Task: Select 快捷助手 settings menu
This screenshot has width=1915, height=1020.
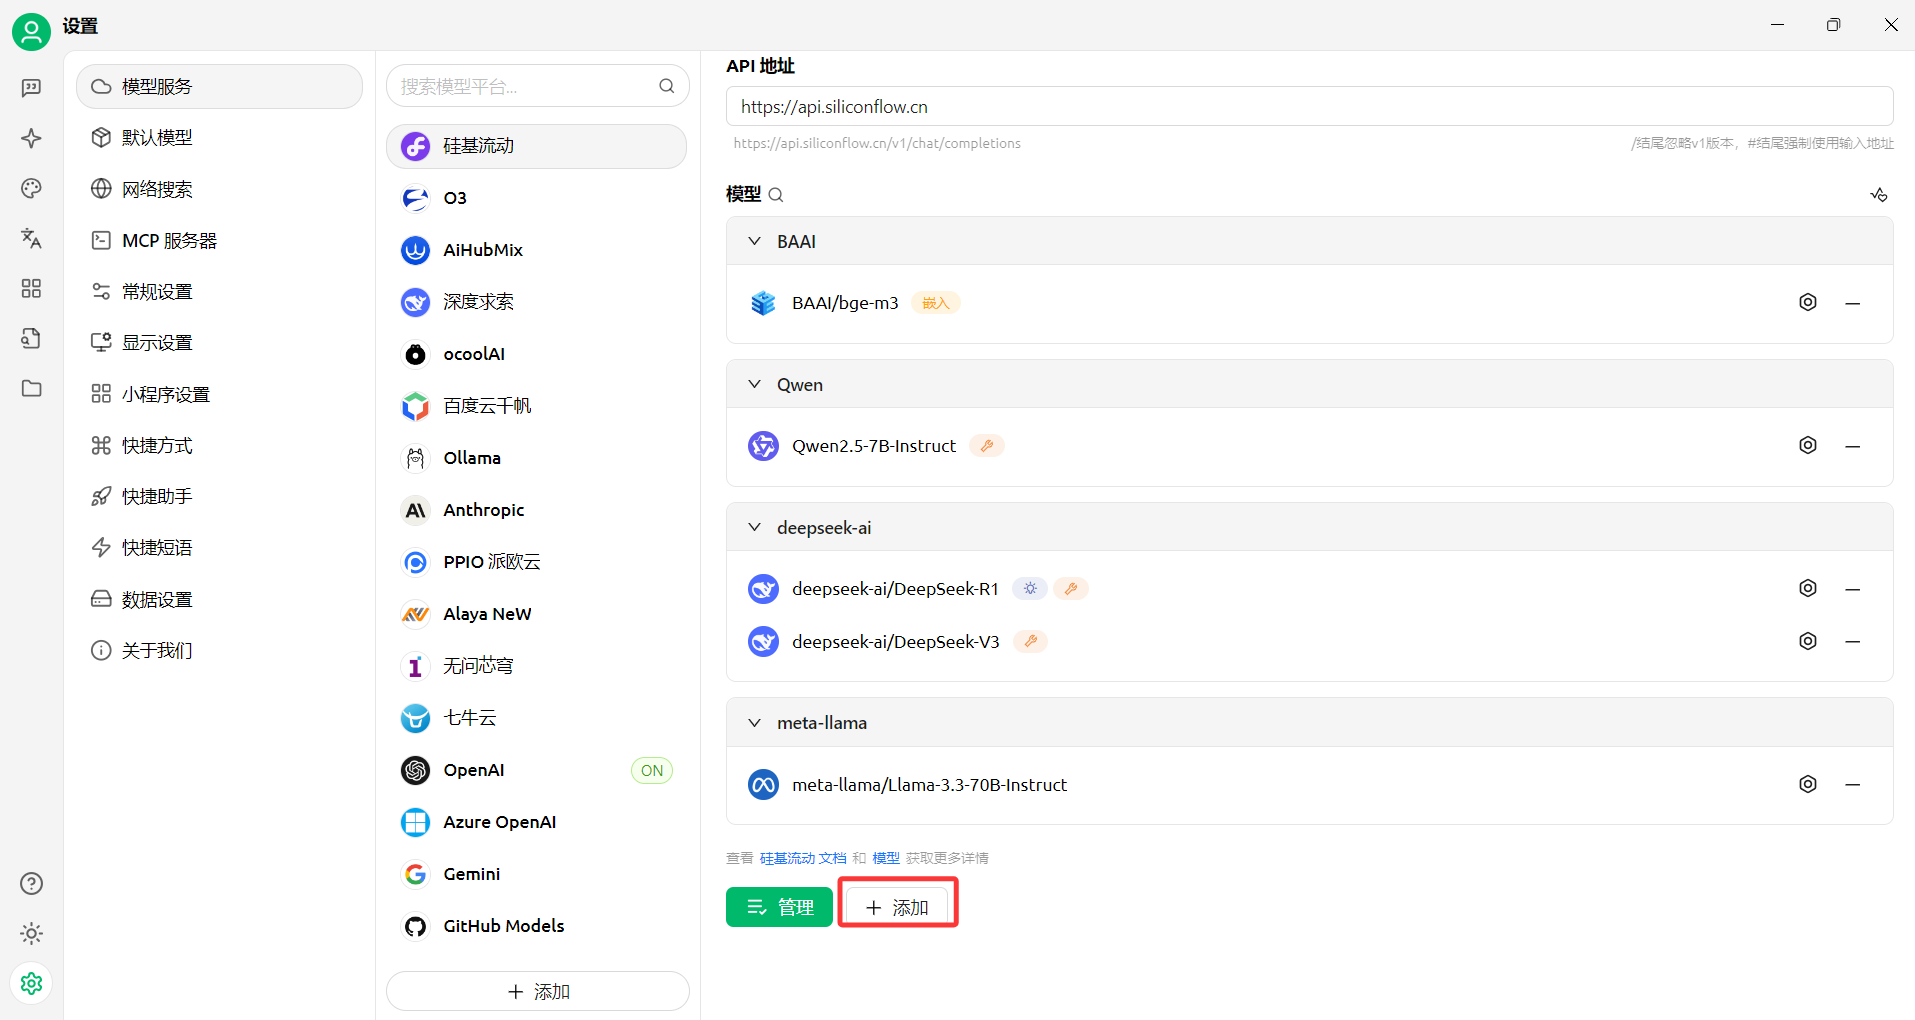Action: pyautogui.click(x=219, y=497)
